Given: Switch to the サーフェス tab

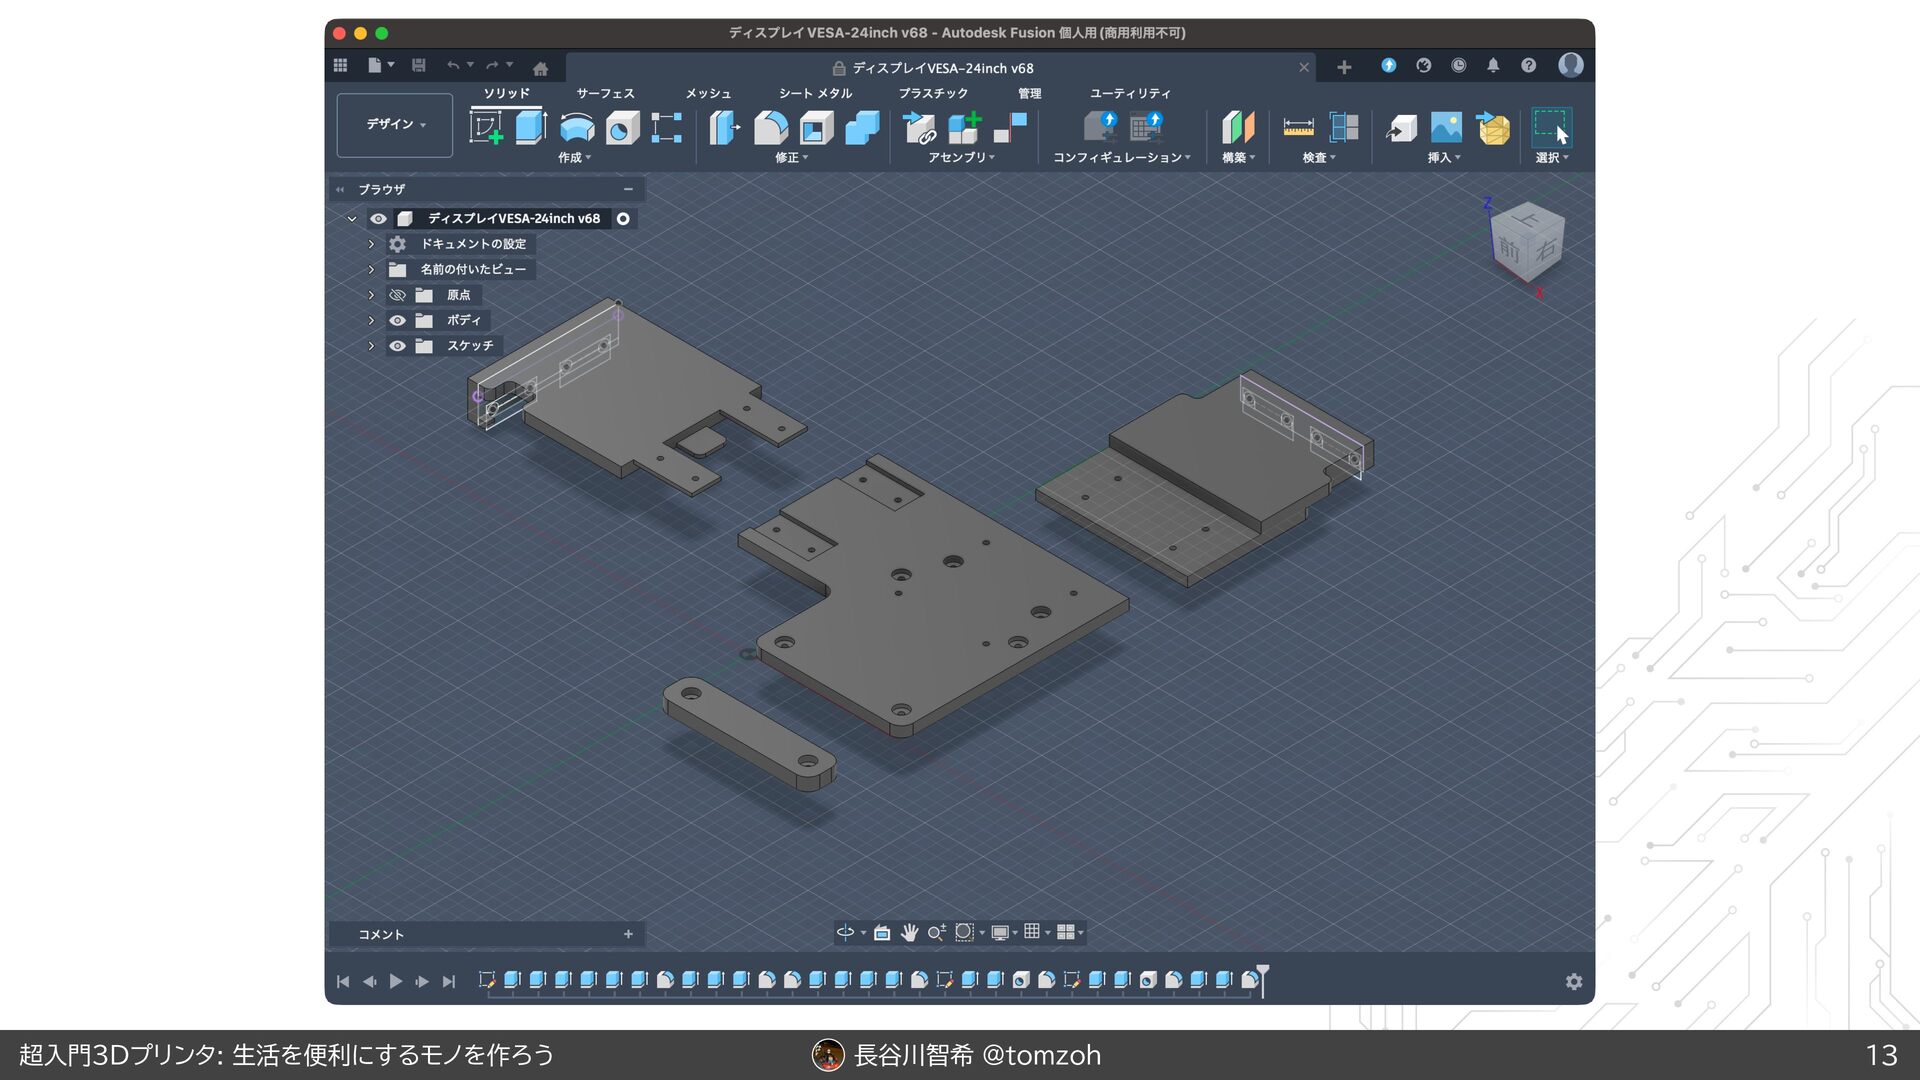Looking at the screenshot, I should tap(605, 93).
